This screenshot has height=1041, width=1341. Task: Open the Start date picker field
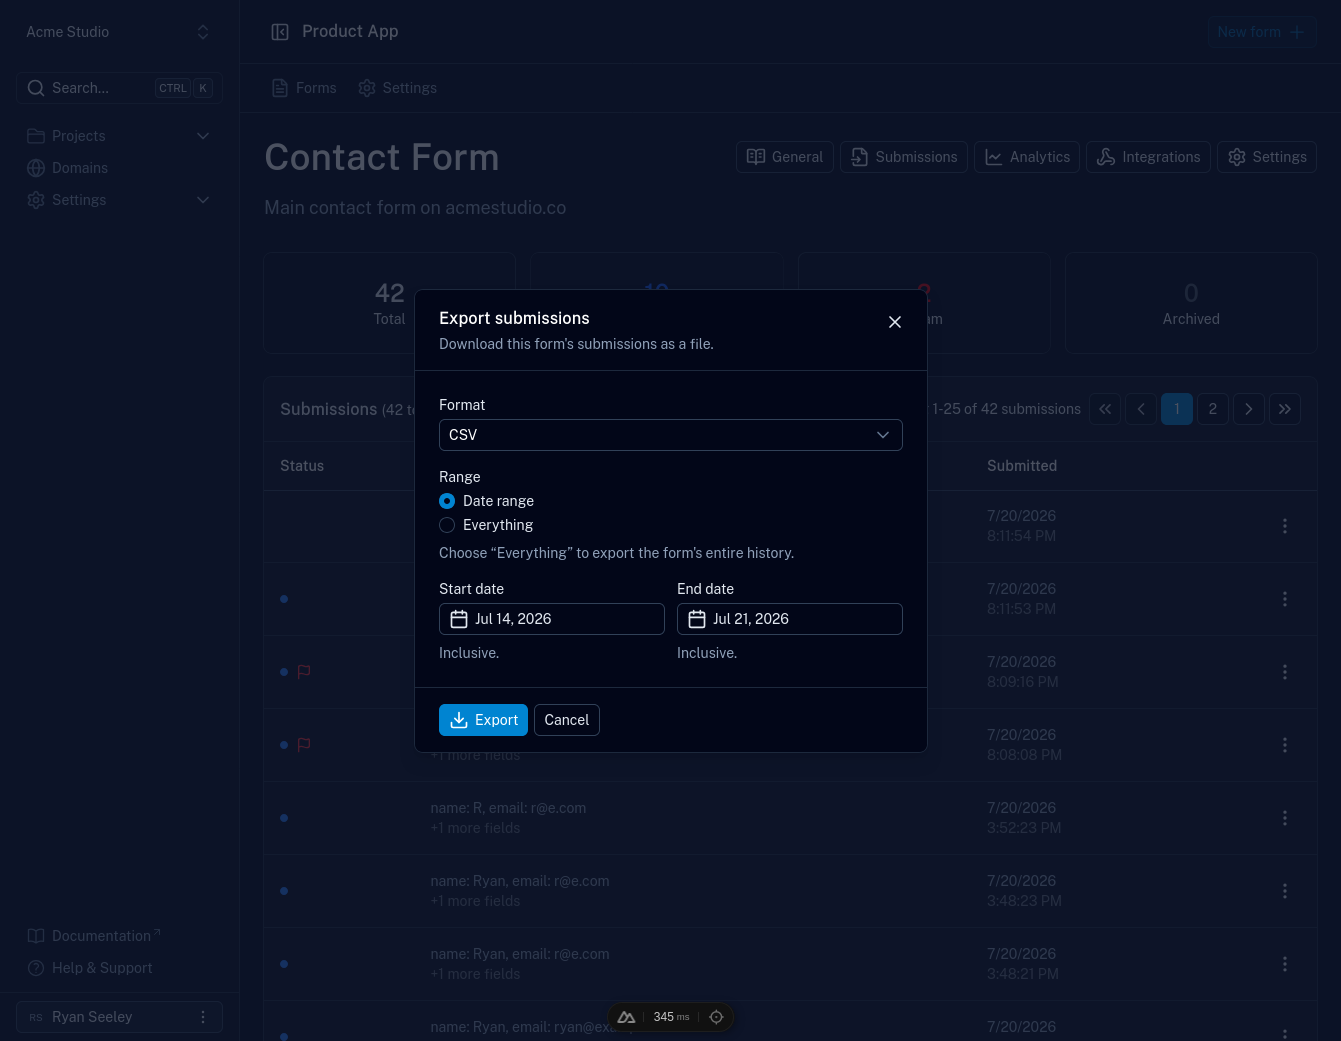[x=552, y=619]
